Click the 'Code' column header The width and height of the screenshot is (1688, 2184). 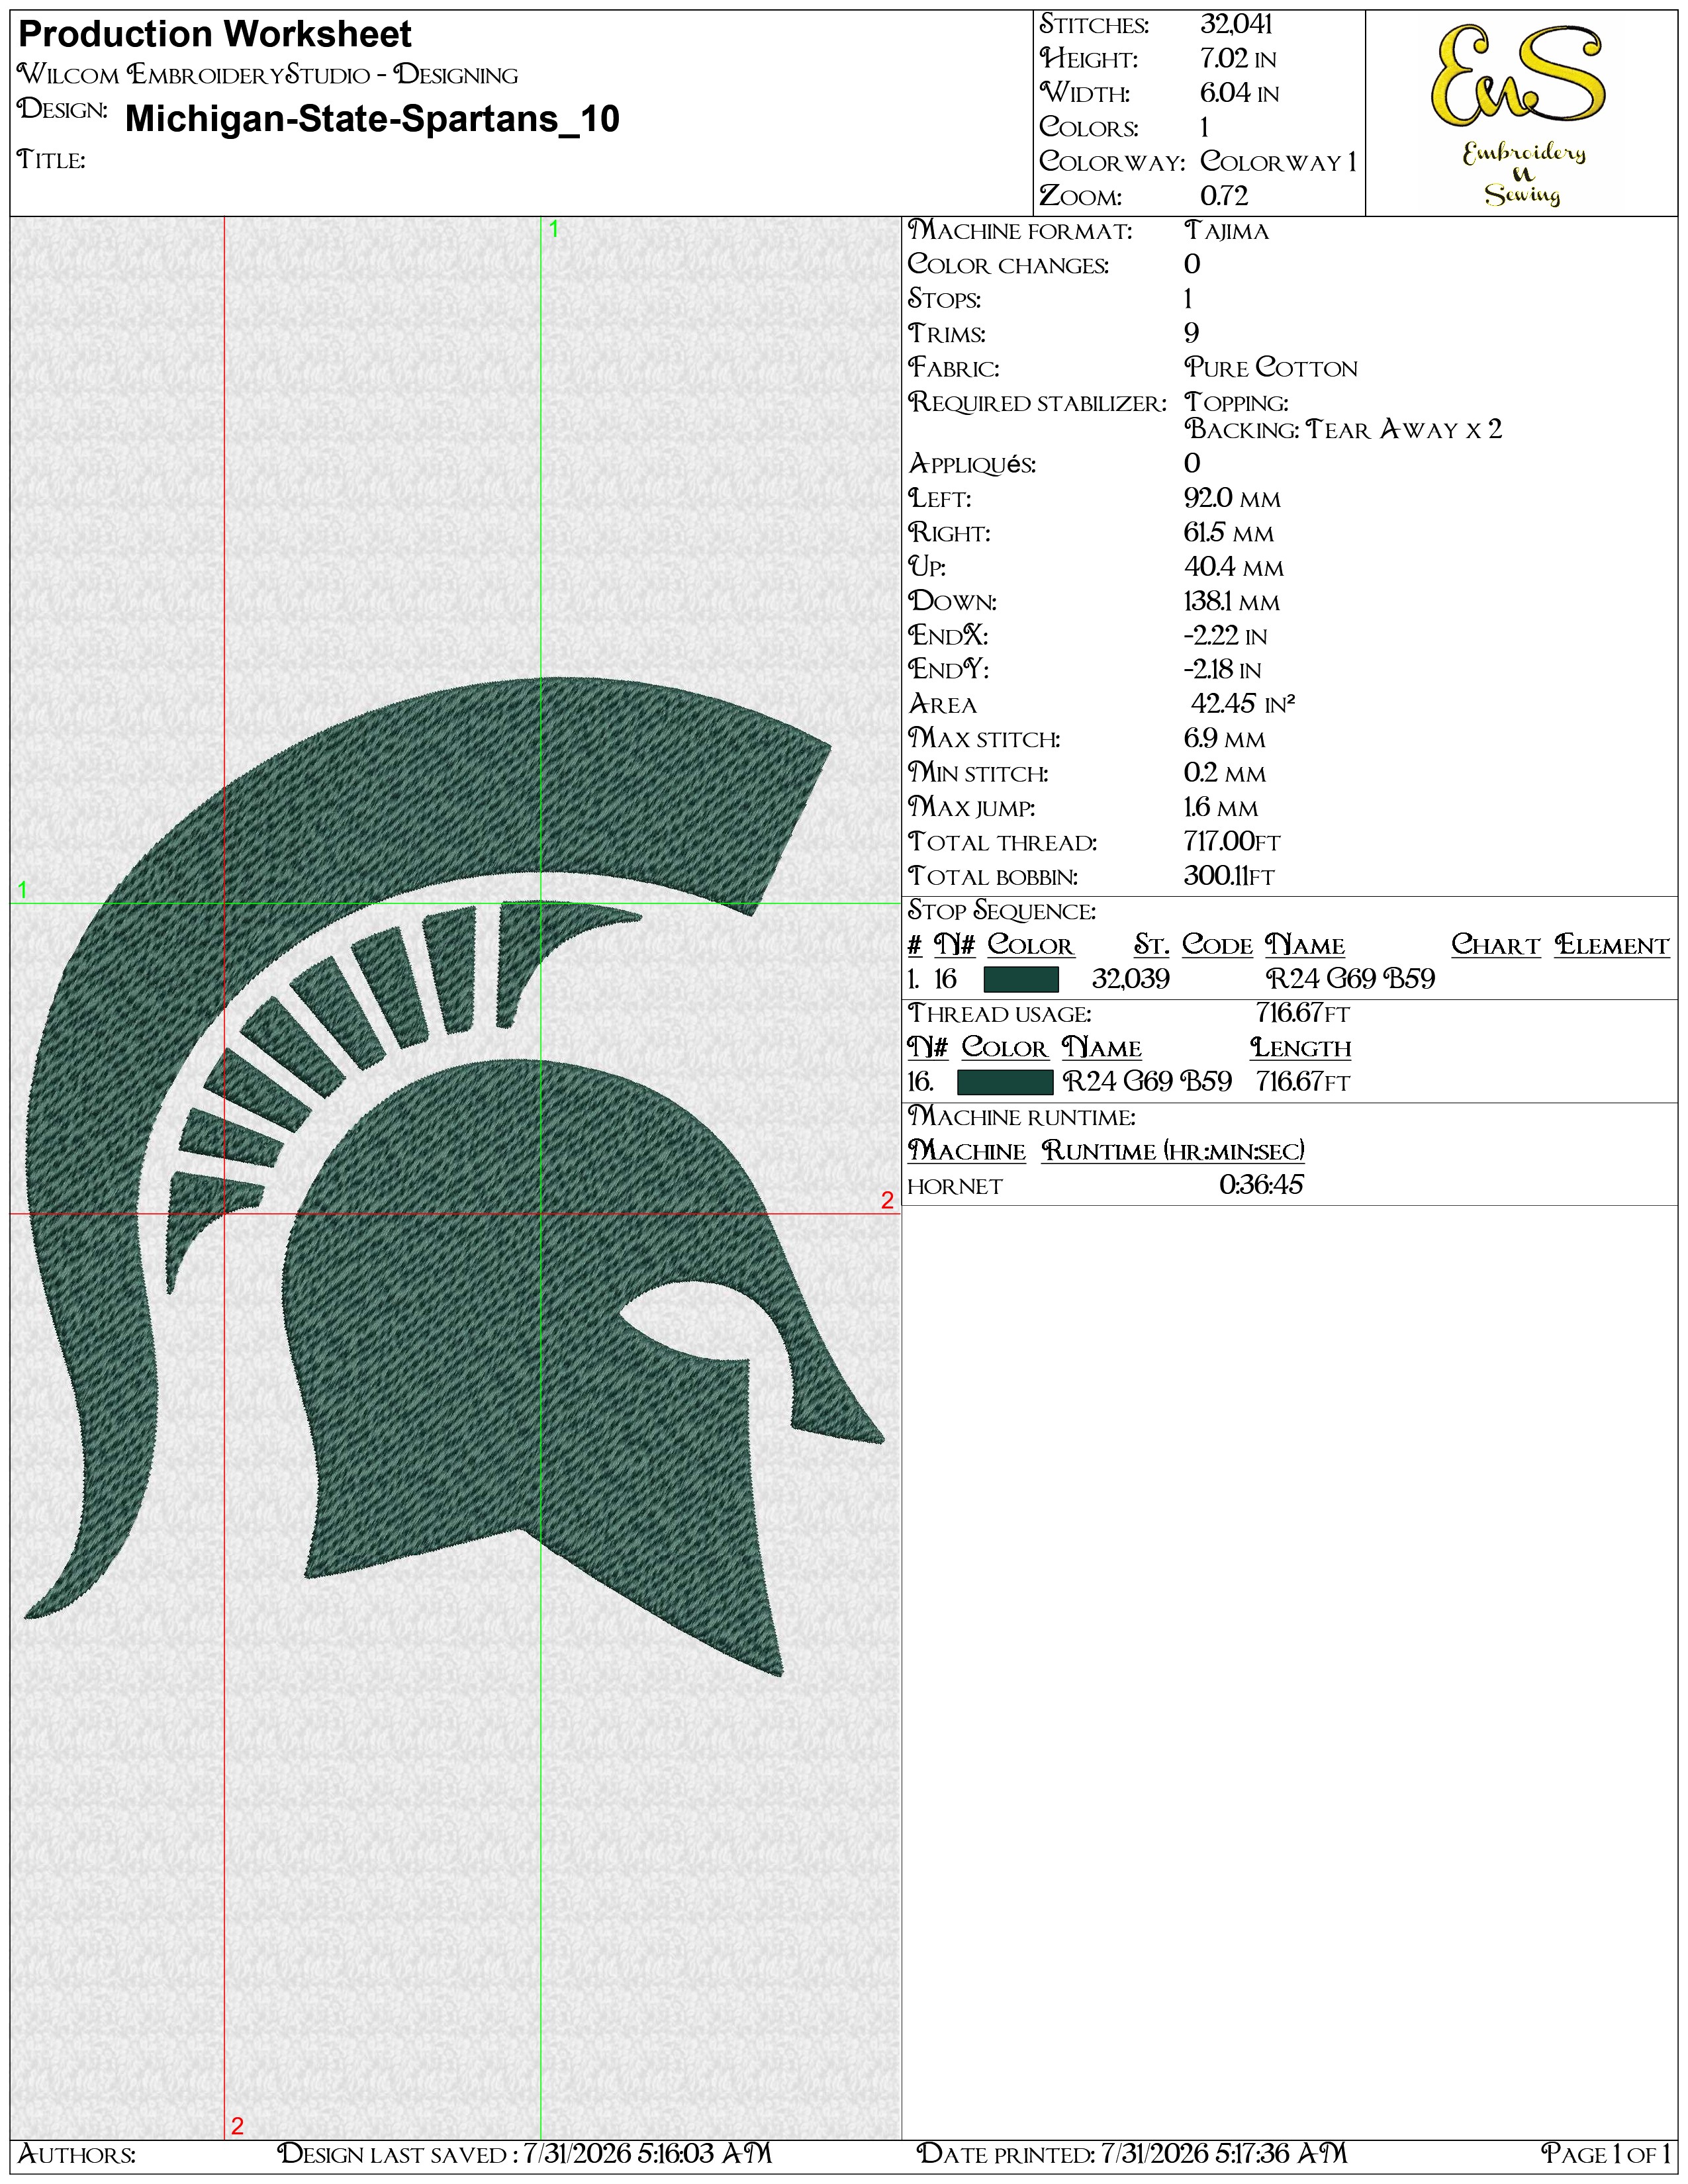pos(1217,945)
